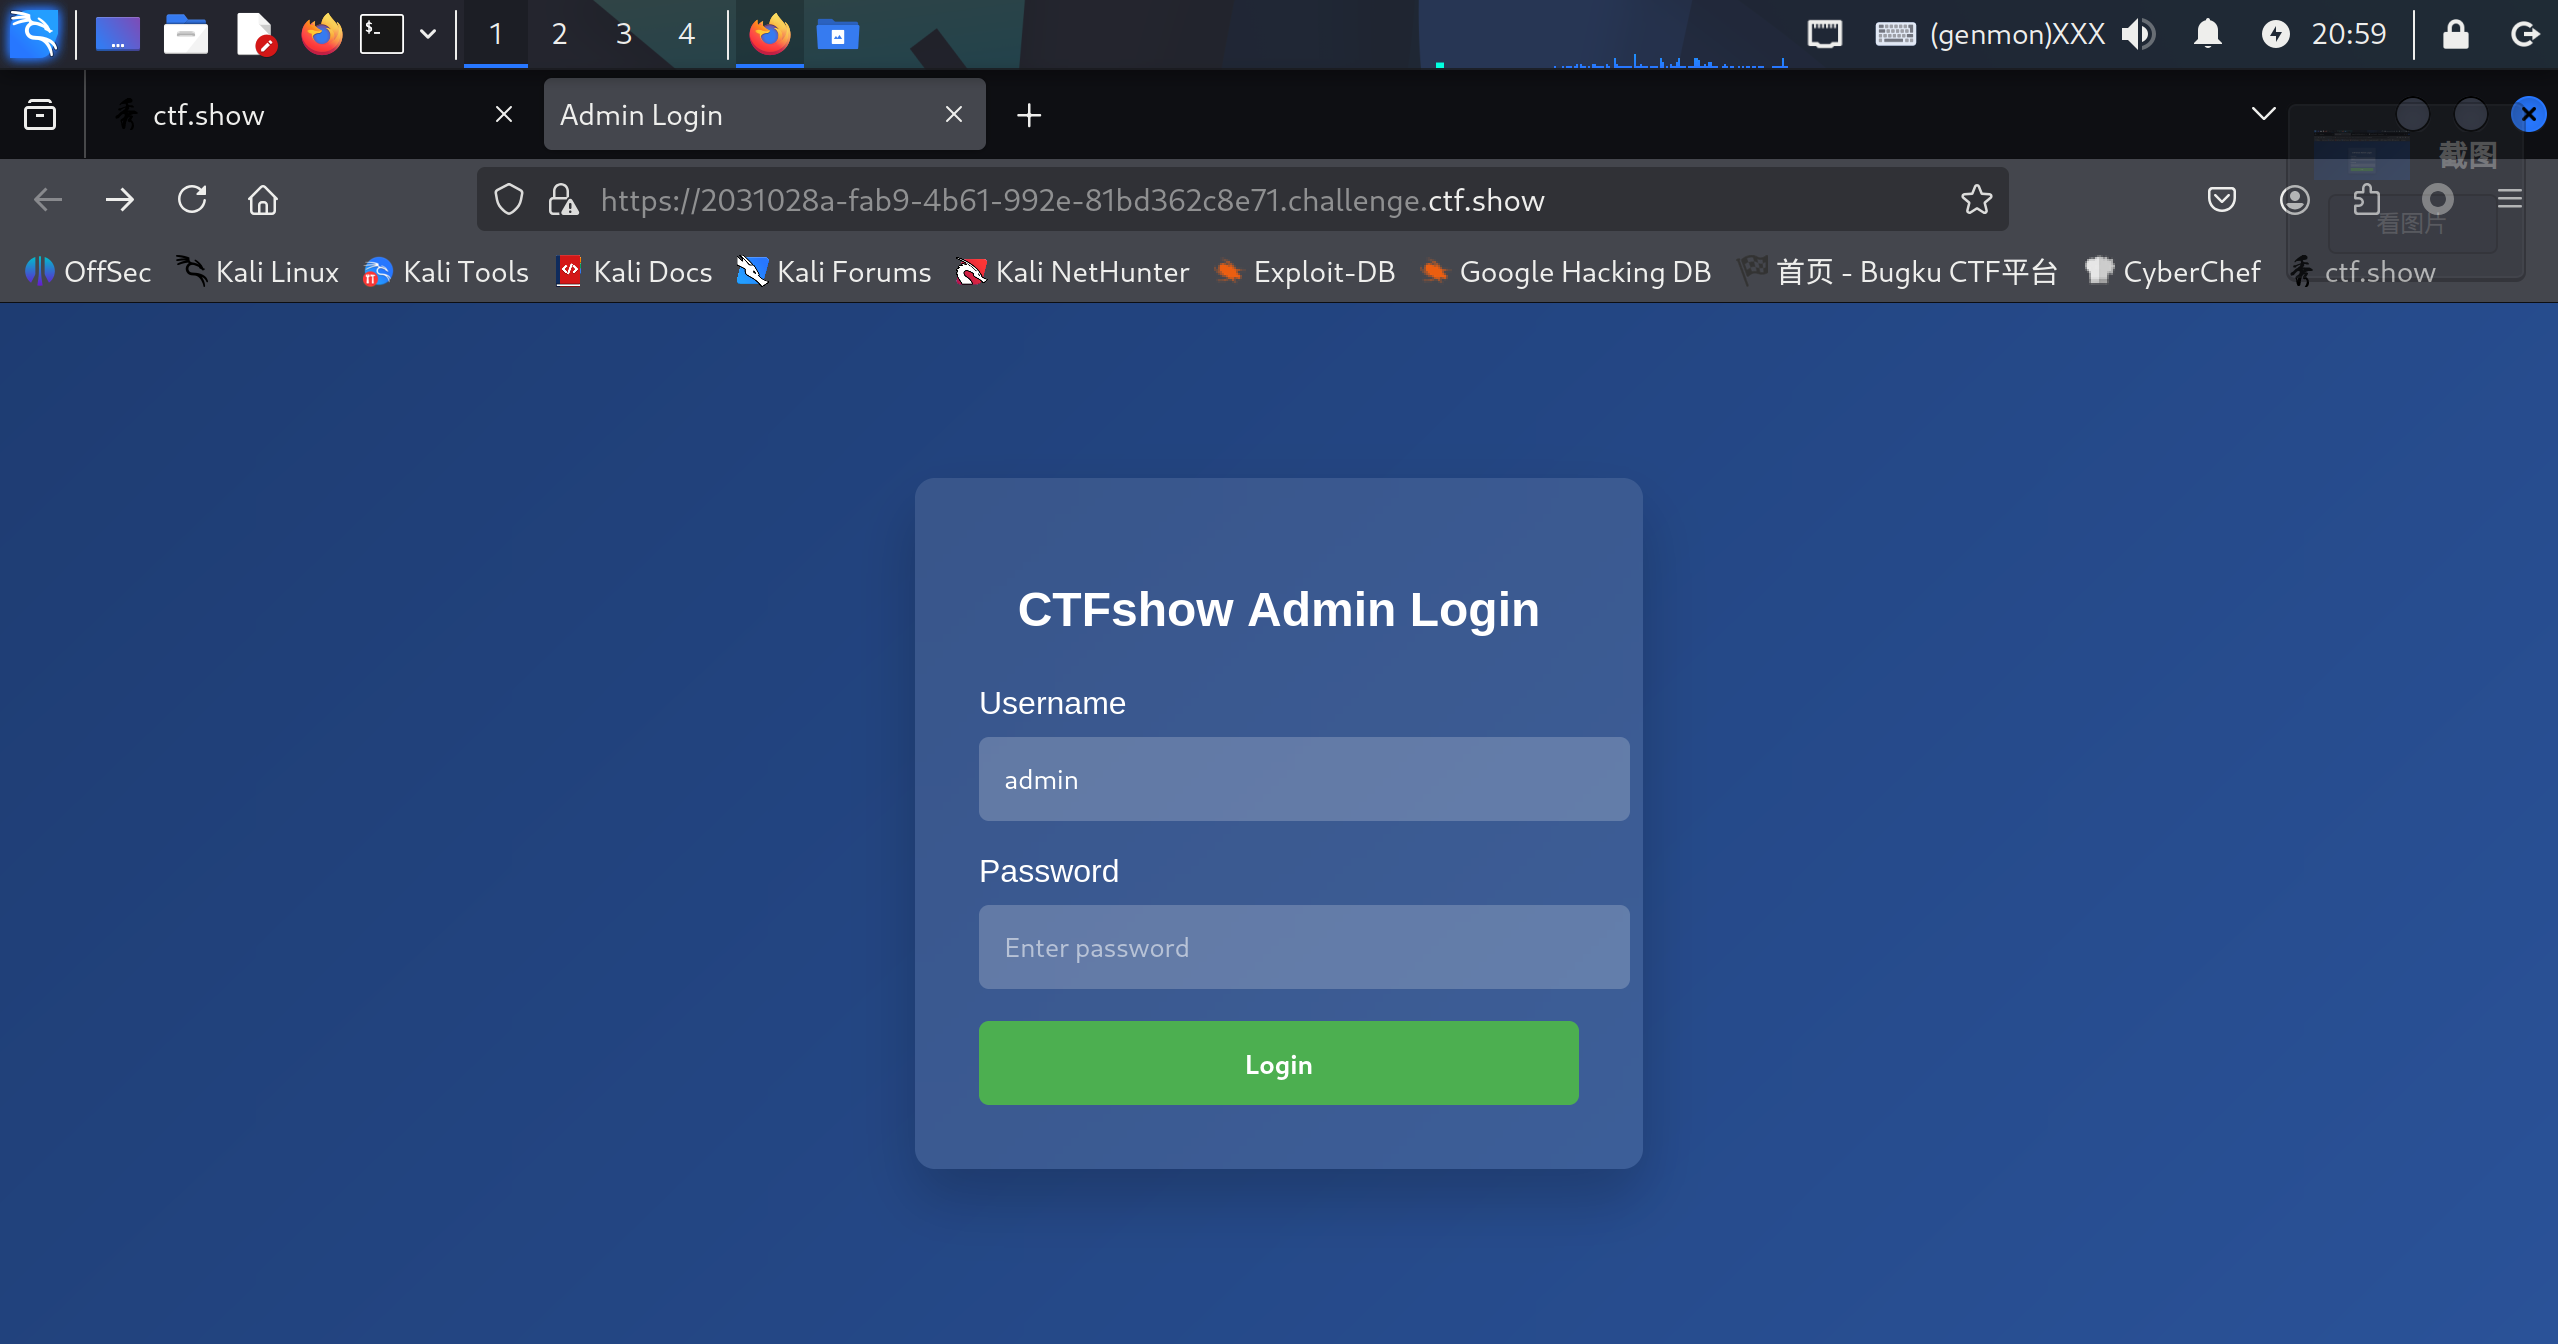Viewport: 2558px width, 1344px height.
Task: Open the Firefox account menu
Action: [2294, 200]
